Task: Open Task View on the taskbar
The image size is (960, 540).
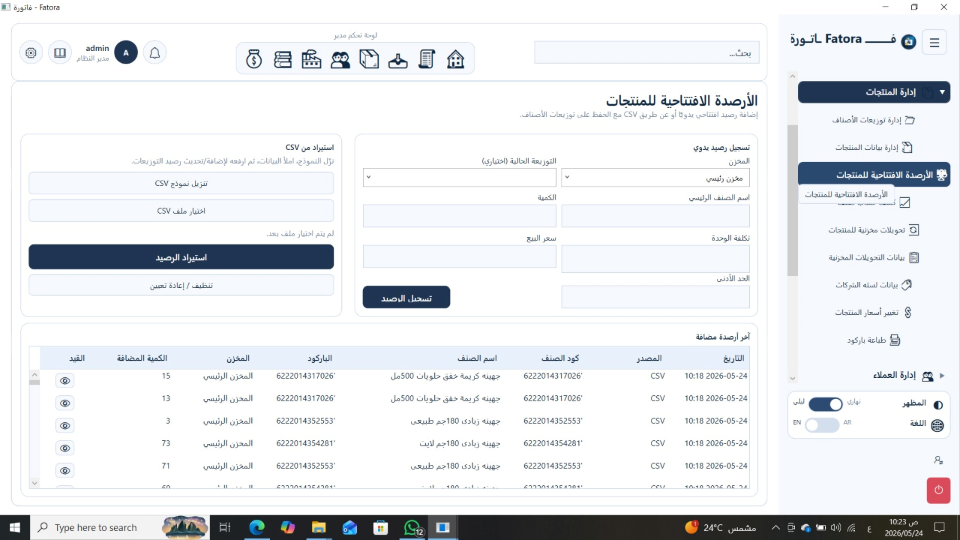Action: click(225, 527)
